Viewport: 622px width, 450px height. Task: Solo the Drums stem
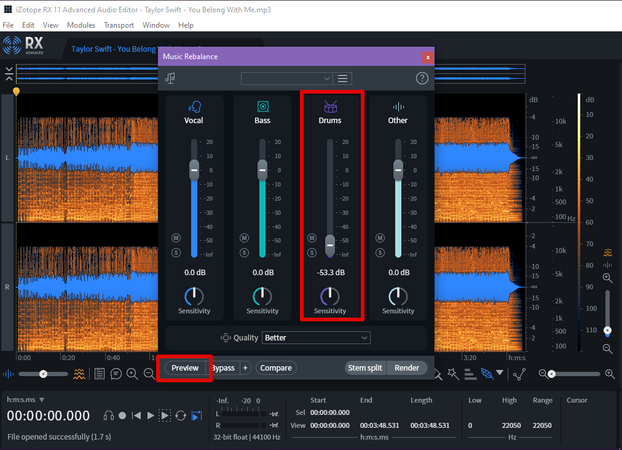tap(312, 252)
